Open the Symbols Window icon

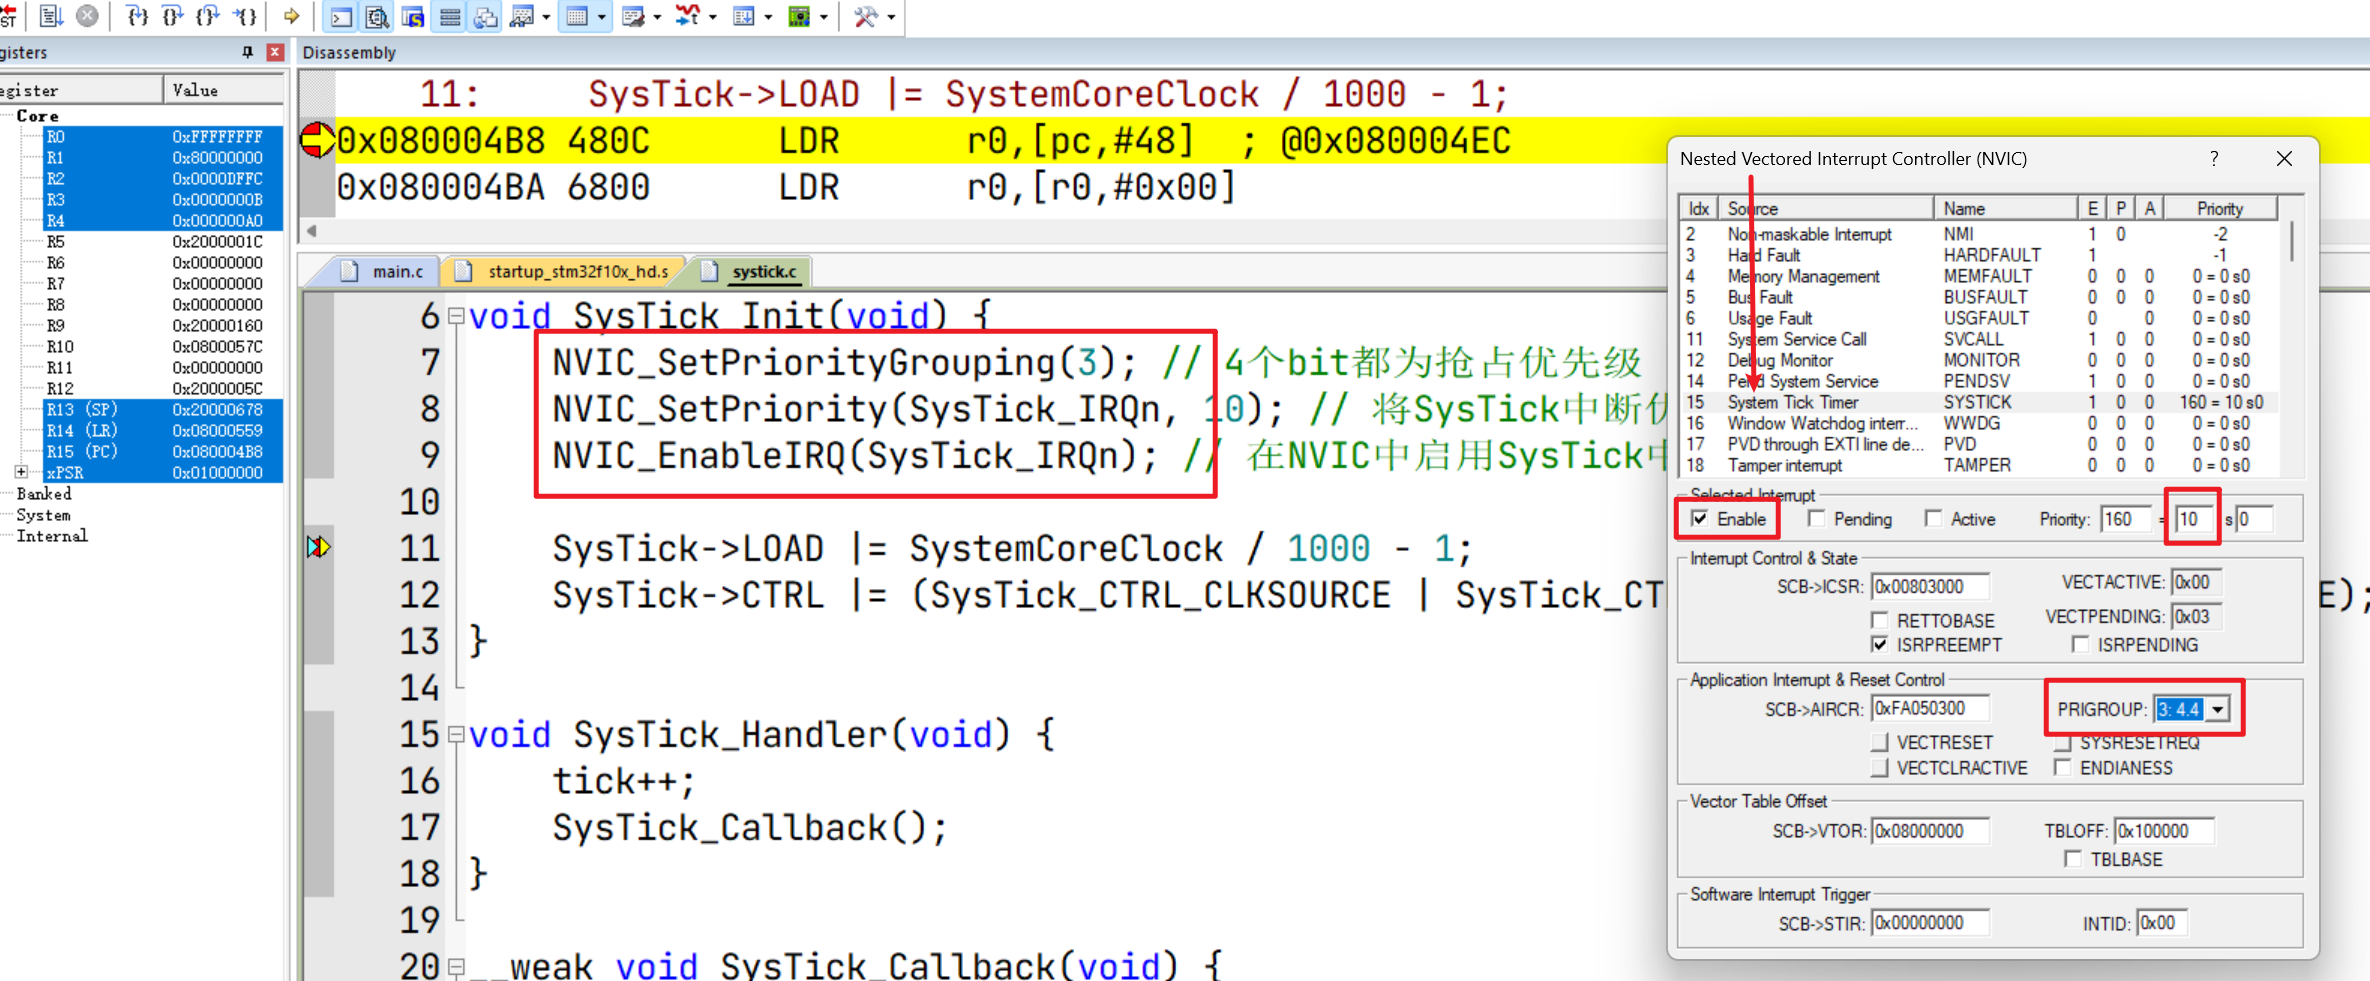pyautogui.click(x=413, y=16)
